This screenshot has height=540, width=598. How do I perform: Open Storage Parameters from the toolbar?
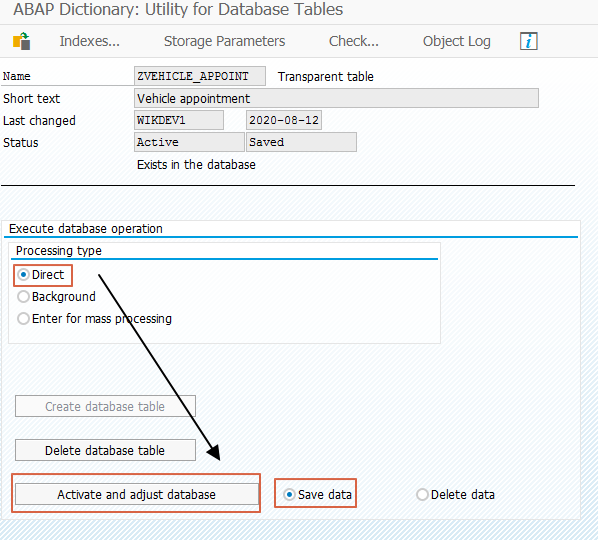[x=224, y=41]
